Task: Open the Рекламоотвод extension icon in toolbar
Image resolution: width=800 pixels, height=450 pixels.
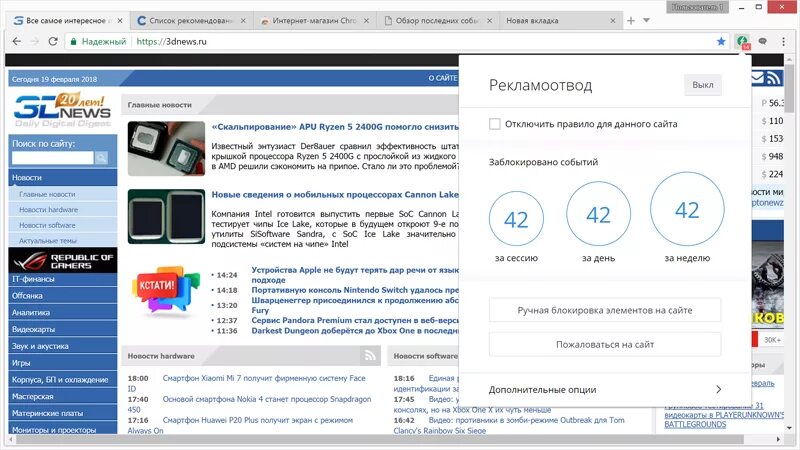Action: [x=742, y=41]
